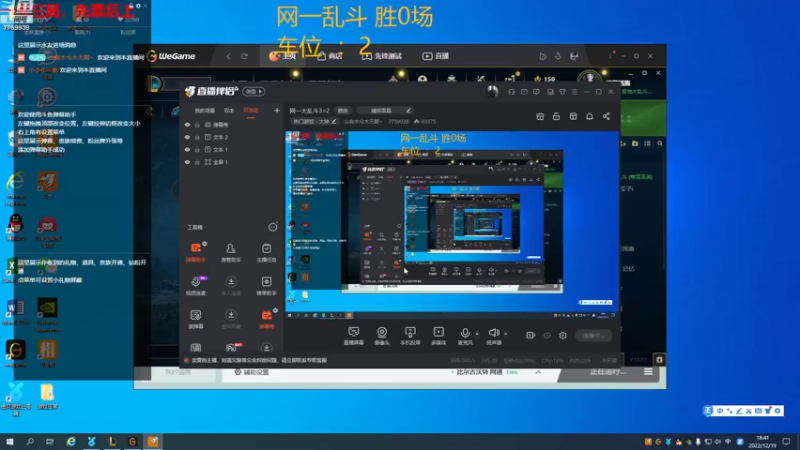Click the add scene plus icon
800x450 pixels.
pos(277,110)
